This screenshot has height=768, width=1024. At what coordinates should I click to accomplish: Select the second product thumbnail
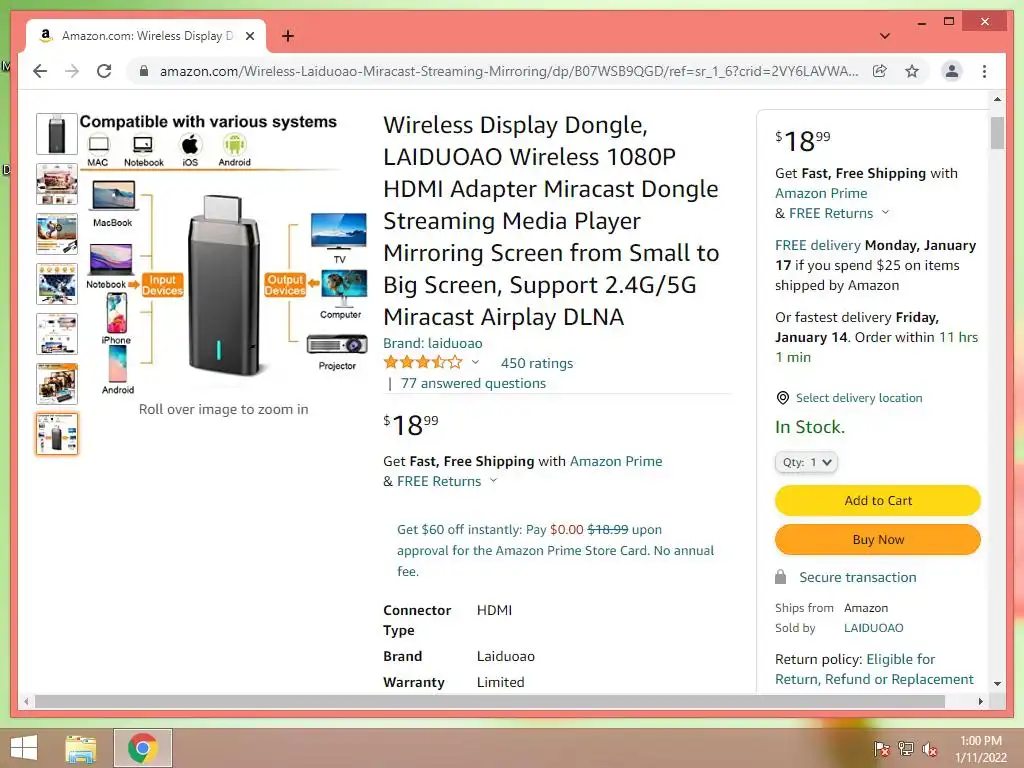pyautogui.click(x=57, y=184)
